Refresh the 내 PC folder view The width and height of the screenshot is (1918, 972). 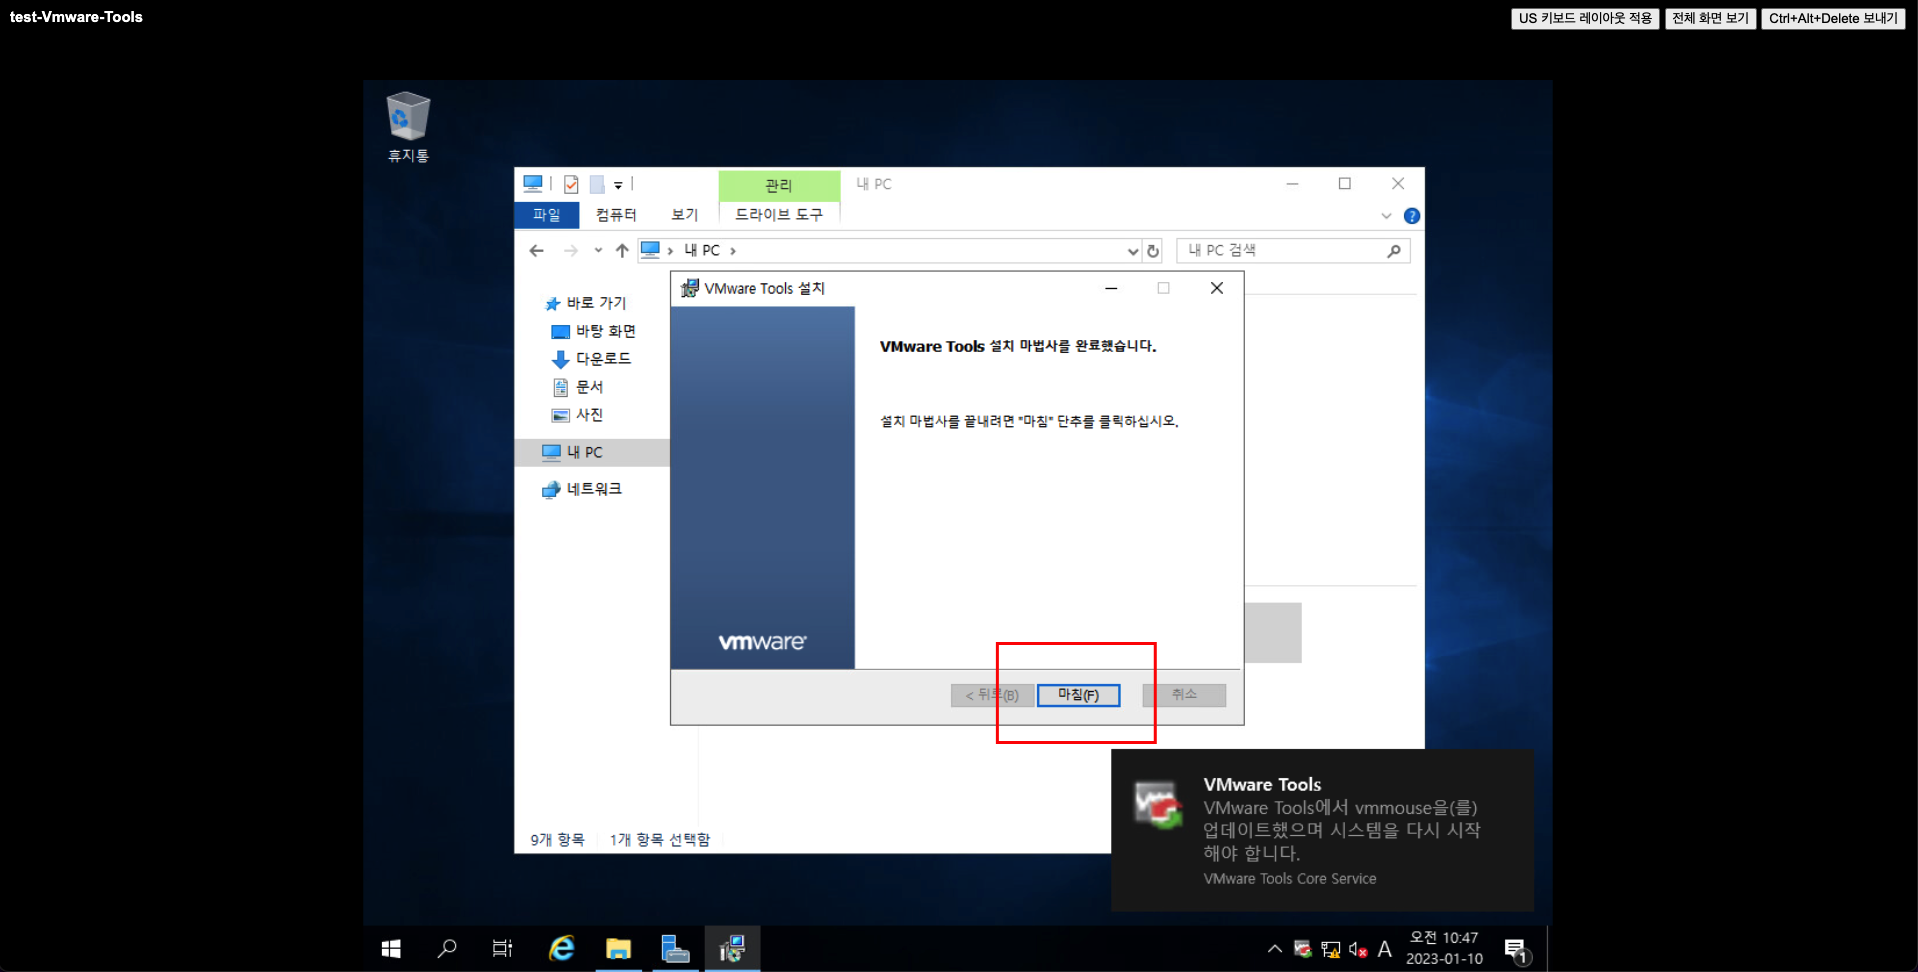pos(1153,251)
